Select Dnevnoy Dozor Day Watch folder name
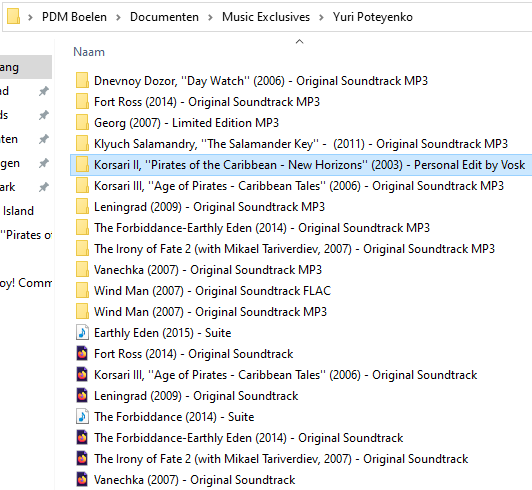532x490 pixels. [261, 81]
